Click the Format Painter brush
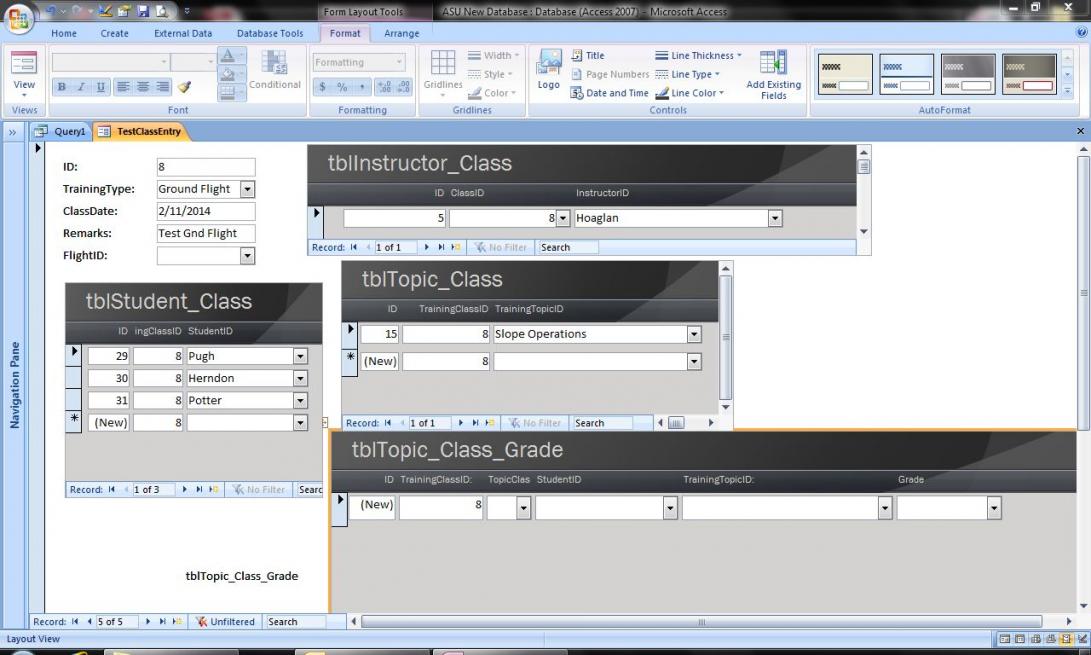Viewport: 1091px width, 655px height. (184, 87)
